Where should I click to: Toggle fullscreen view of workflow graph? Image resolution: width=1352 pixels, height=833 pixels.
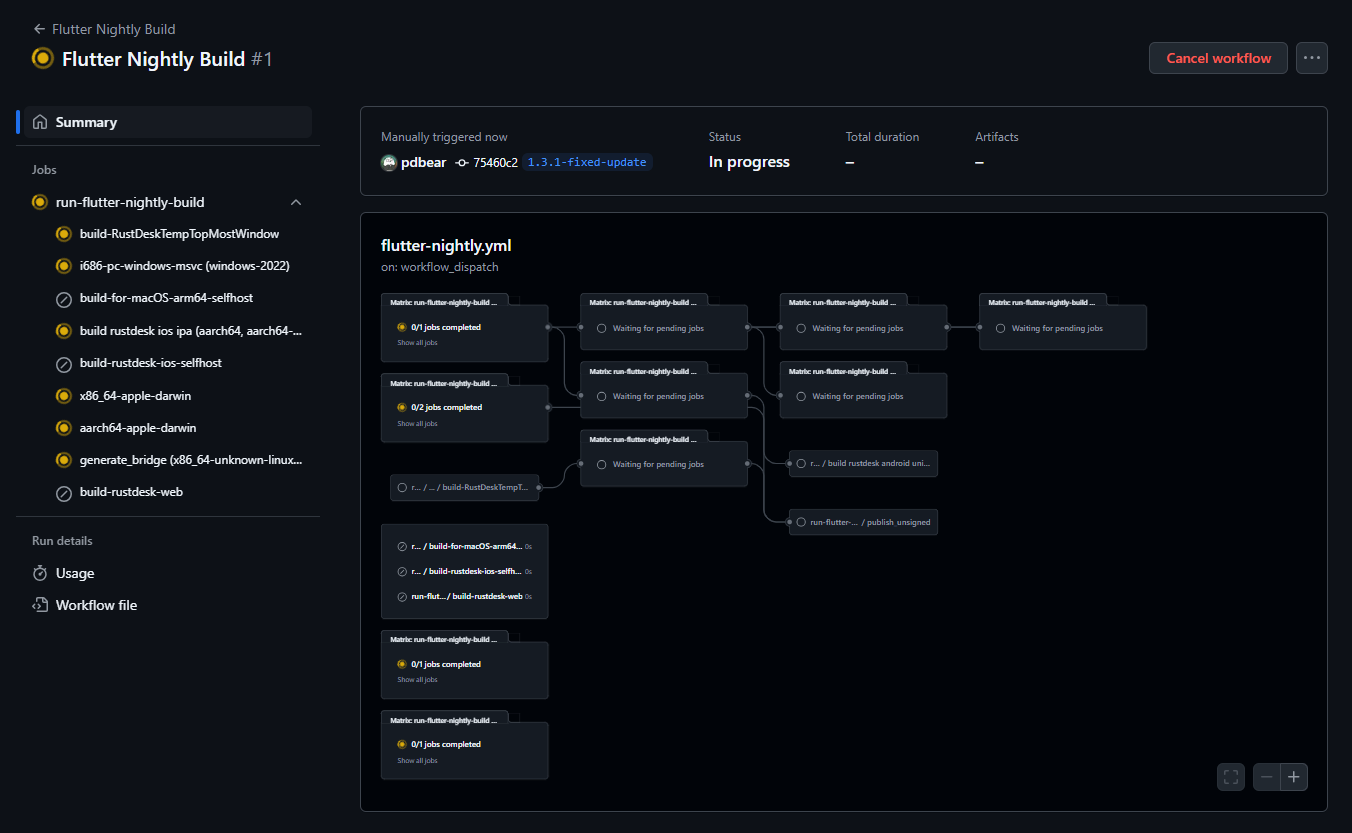pos(1231,776)
